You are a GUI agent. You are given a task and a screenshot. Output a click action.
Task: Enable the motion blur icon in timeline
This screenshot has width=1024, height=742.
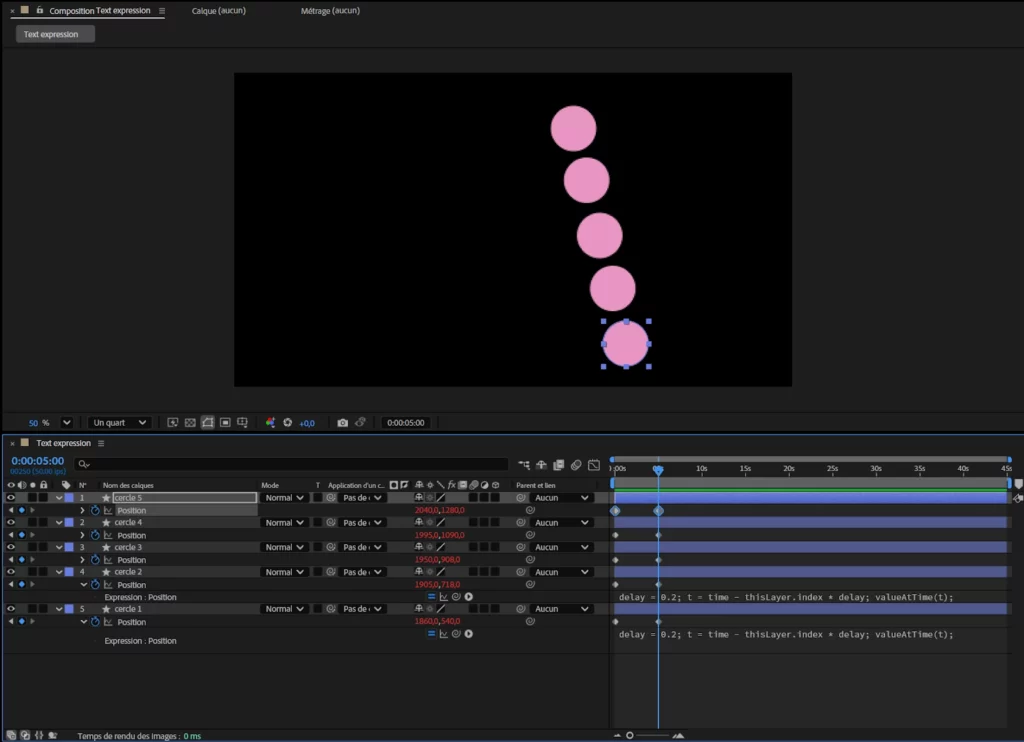click(x=576, y=464)
